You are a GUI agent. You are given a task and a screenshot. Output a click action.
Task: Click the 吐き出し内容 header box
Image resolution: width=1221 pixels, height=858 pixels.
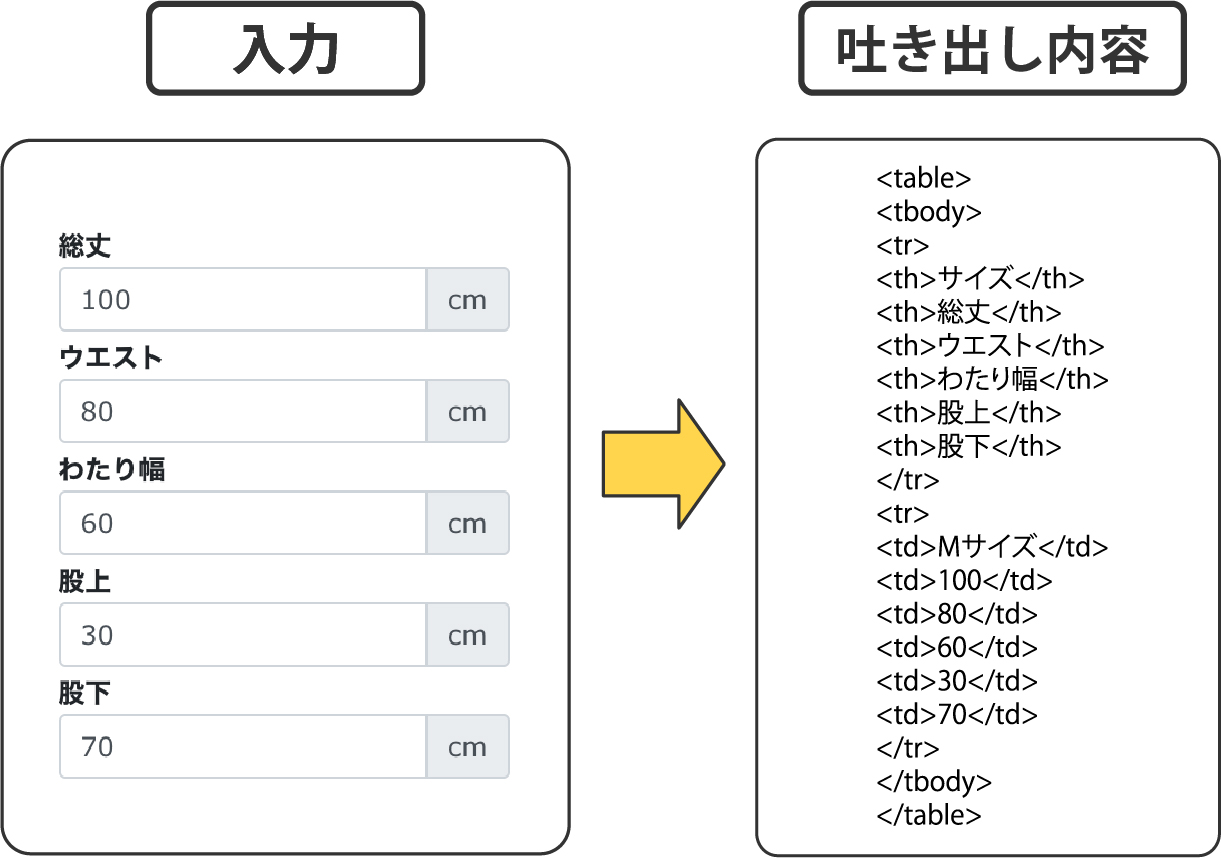(992, 49)
